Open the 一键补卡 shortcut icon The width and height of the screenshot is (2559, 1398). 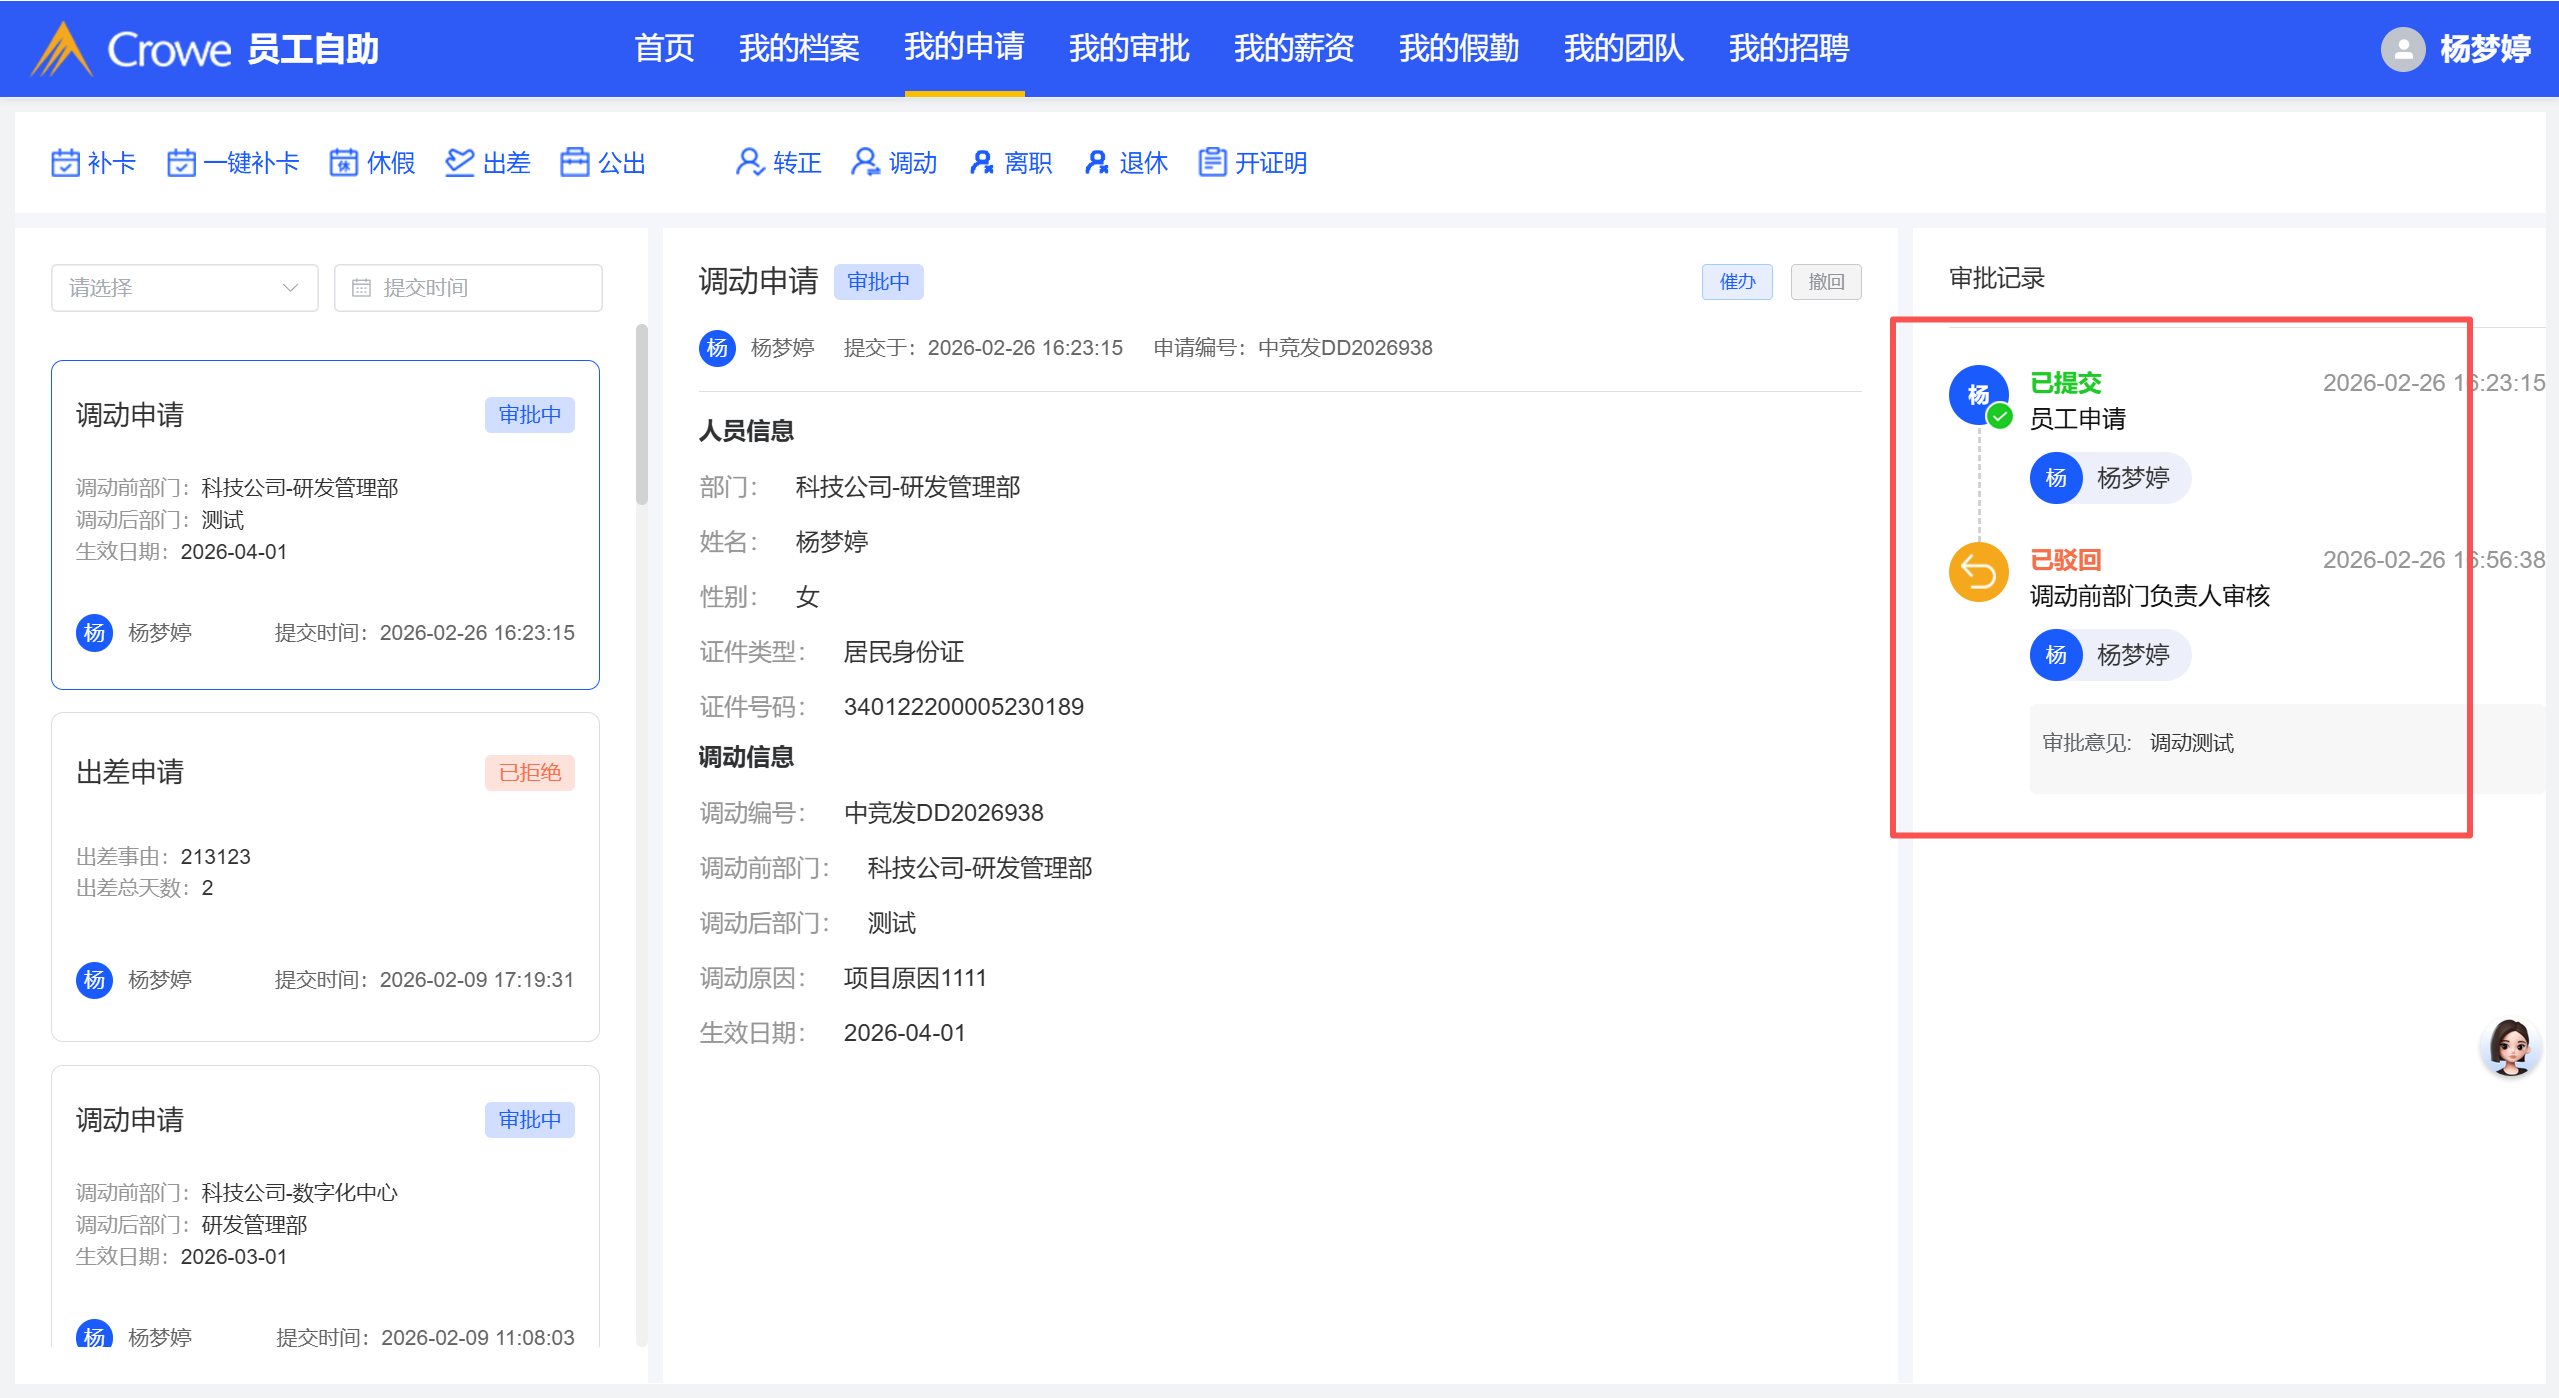pyautogui.click(x=181, y=163)
